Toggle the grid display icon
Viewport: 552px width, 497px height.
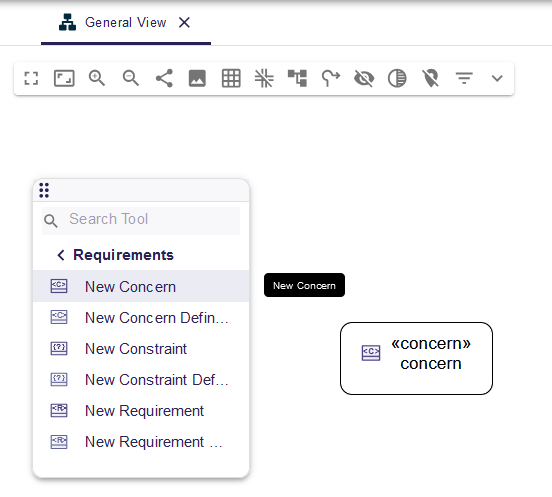231,78
